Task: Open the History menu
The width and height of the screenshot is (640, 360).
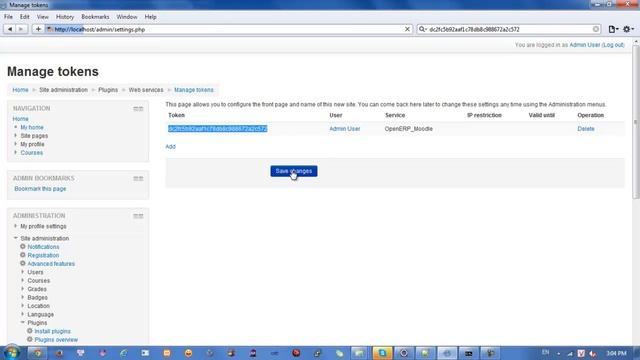Action: point(65,17)
